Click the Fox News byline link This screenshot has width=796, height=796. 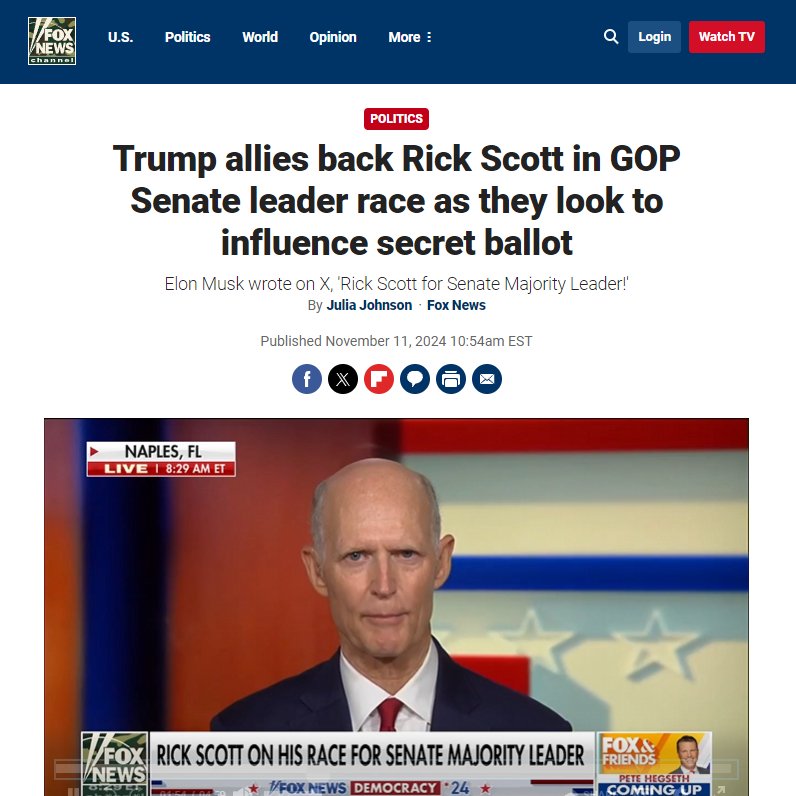point(456,305)
